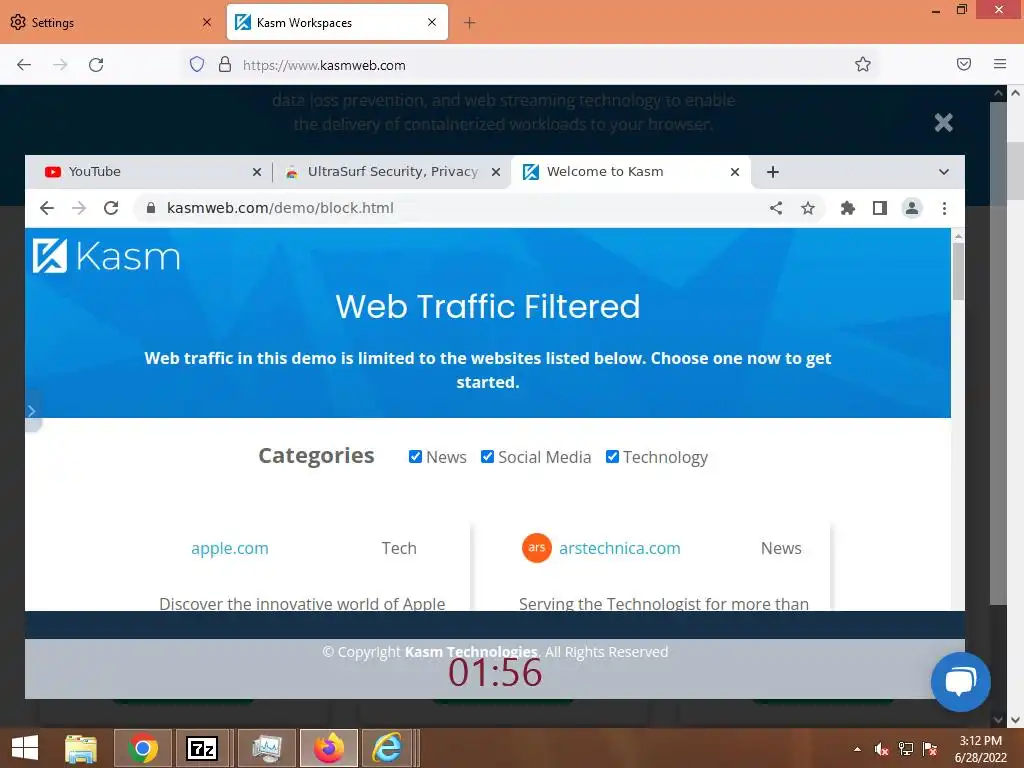1024x768 pixels.
Task: Launch Google Chrome from taskbar
Action: 142,748
